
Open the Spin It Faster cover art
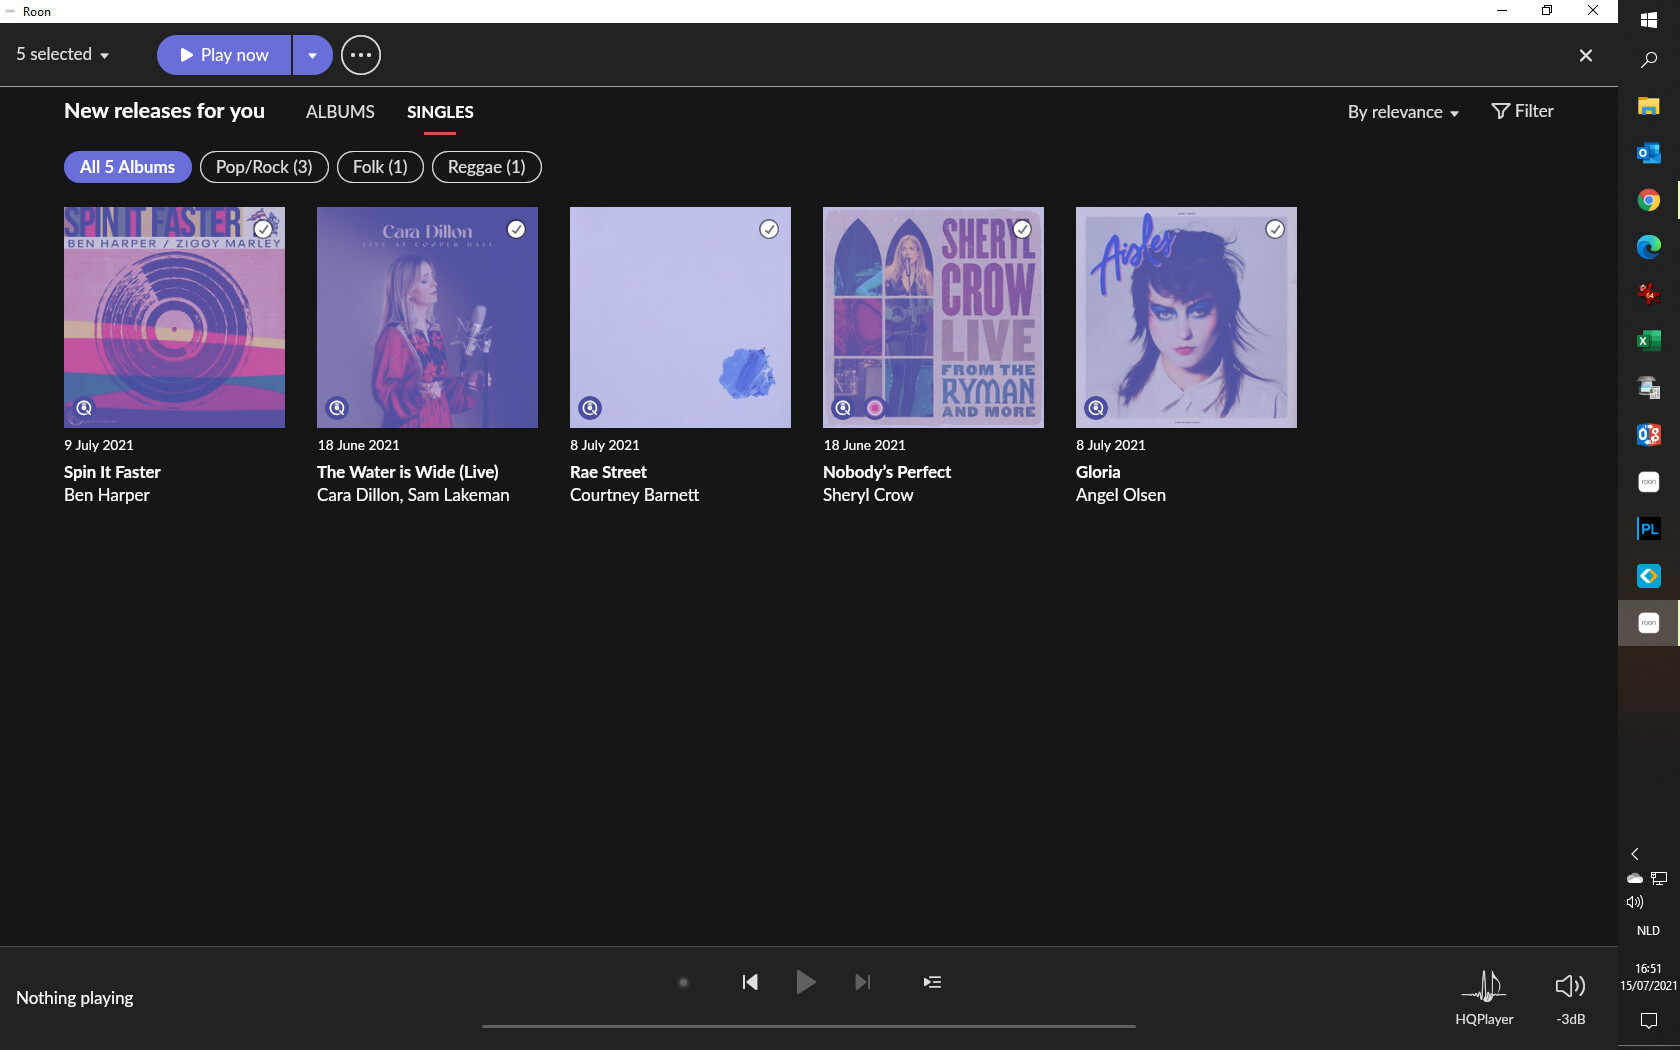[174, 317]
